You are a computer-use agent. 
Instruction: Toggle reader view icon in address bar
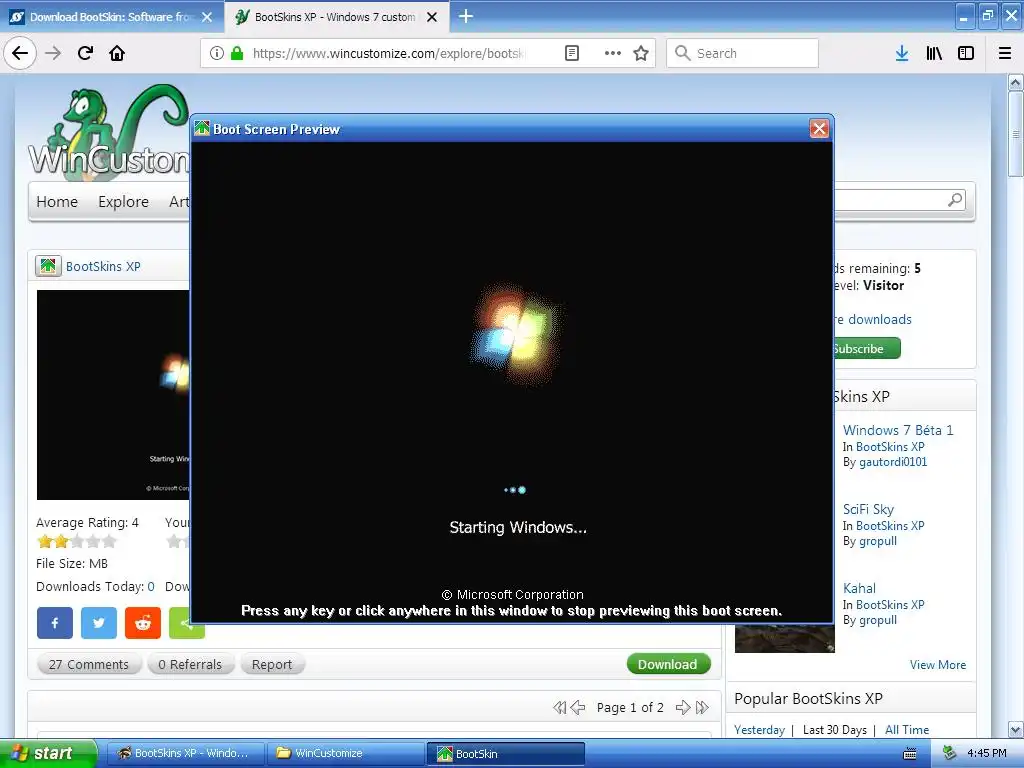571,53
